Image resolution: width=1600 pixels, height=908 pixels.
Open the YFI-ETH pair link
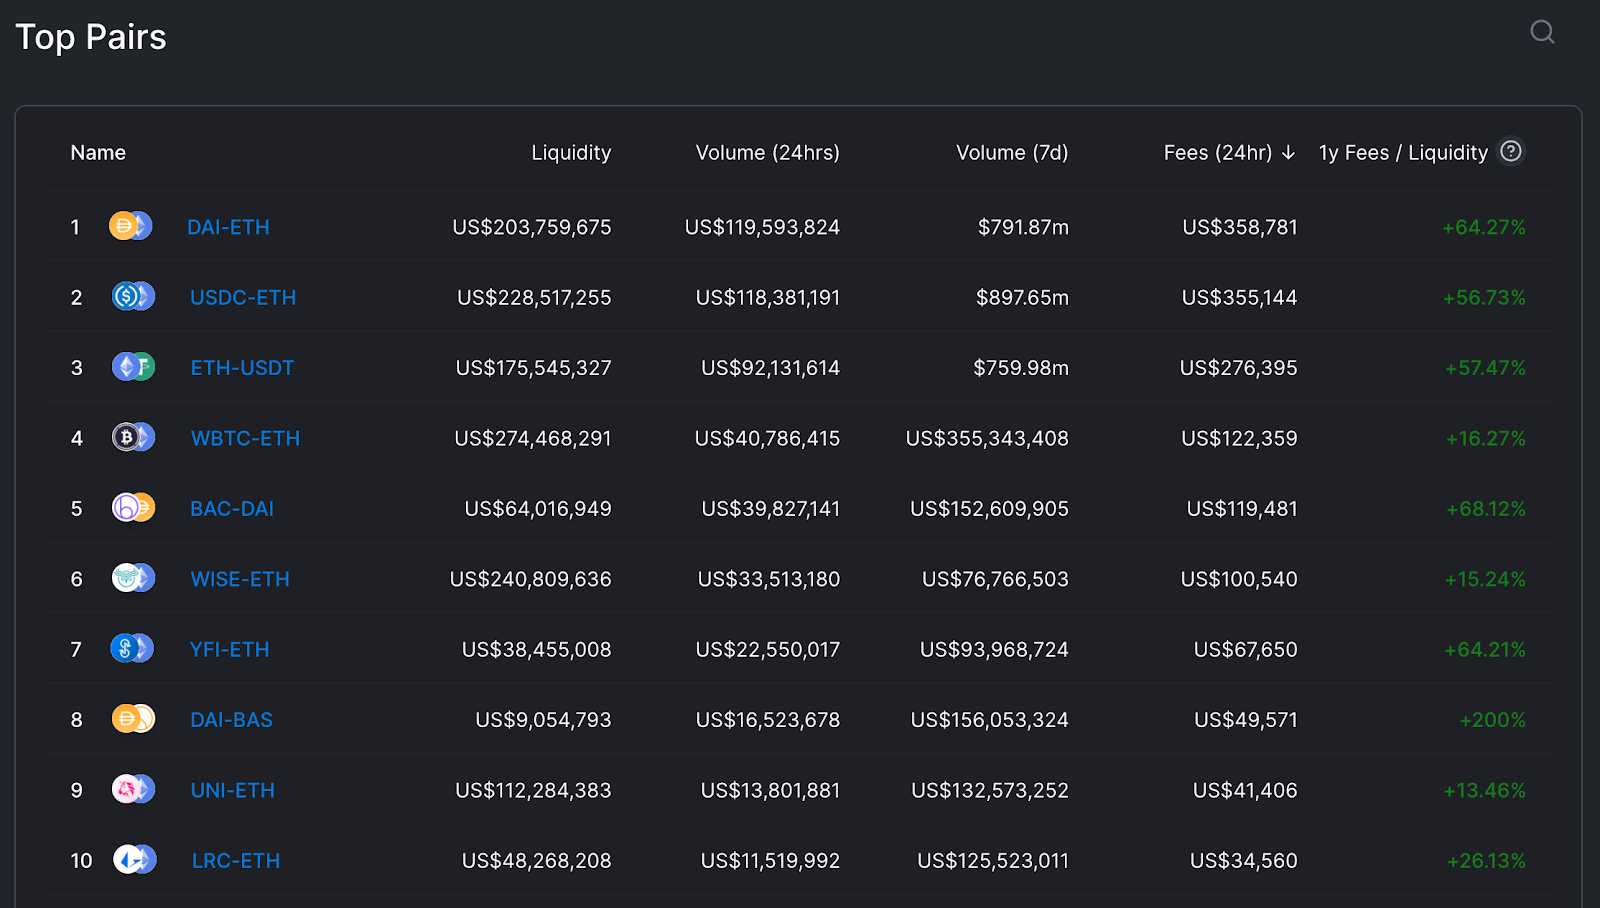point(229,650)
